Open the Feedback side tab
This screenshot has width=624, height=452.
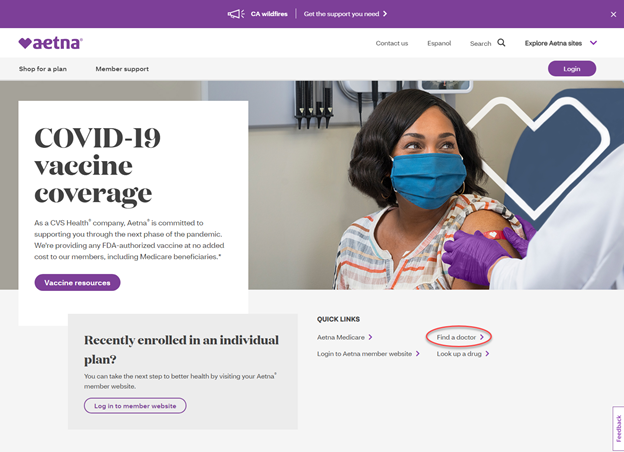tap(618, 429)
